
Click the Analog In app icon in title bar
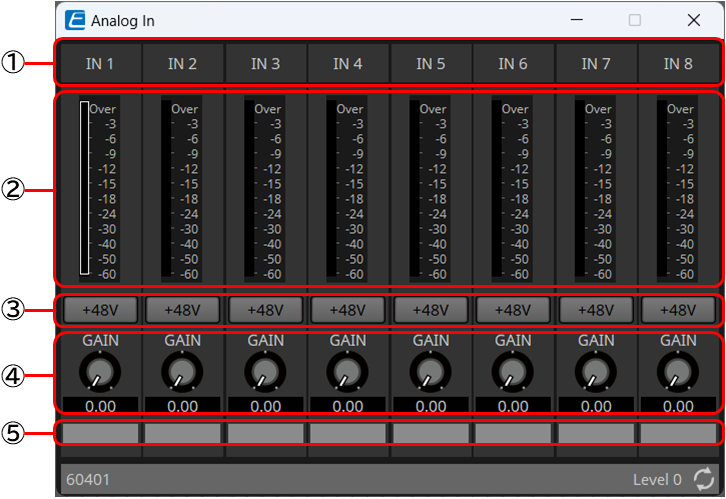[x=75, y=20]
